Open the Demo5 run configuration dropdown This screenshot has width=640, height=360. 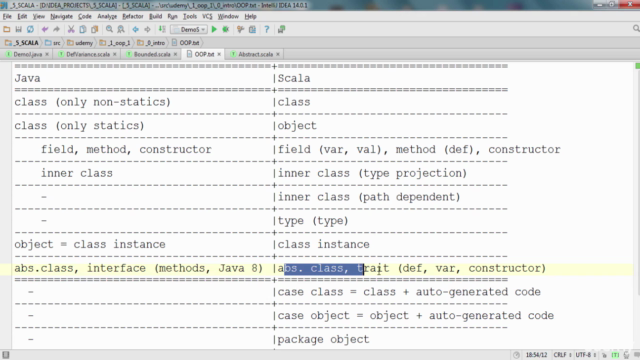click(x=189, y=29)
